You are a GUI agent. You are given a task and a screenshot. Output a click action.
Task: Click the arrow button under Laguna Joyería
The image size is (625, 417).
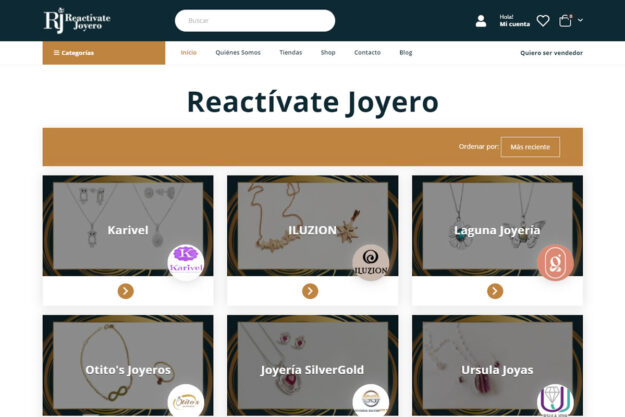[495, 291]
